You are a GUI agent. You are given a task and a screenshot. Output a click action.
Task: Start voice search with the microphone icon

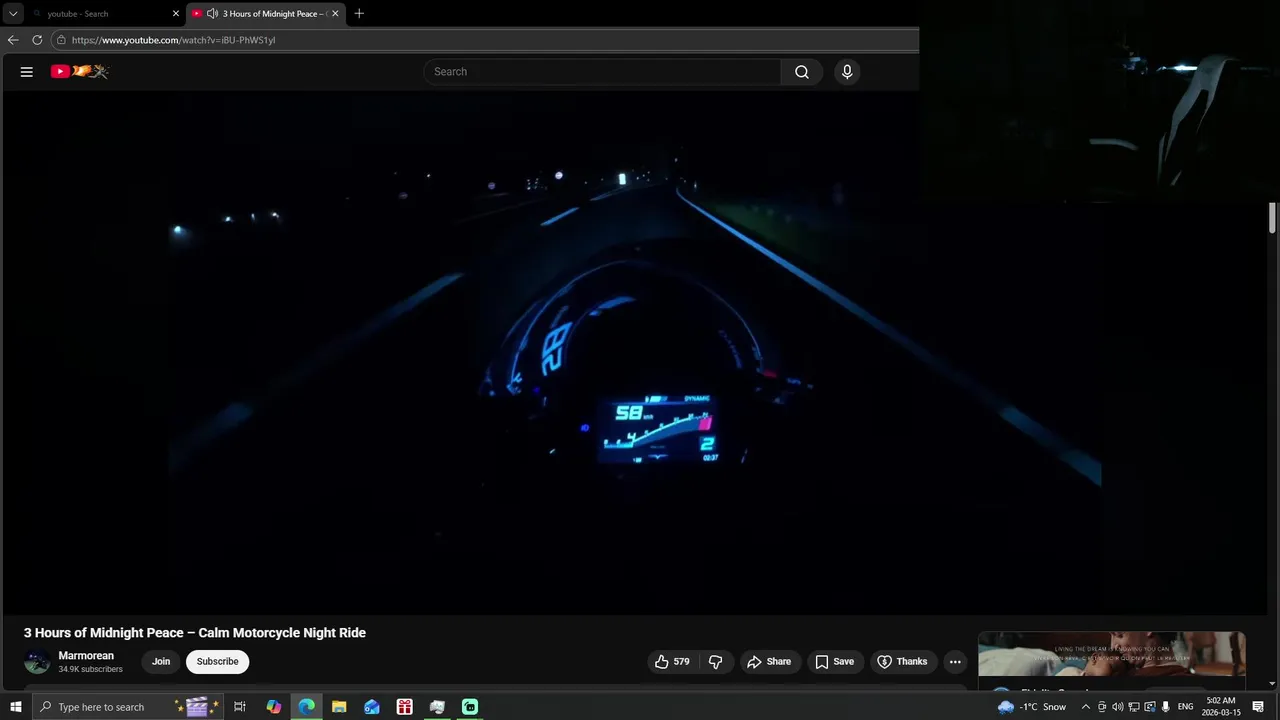click(x=847, y=72)
